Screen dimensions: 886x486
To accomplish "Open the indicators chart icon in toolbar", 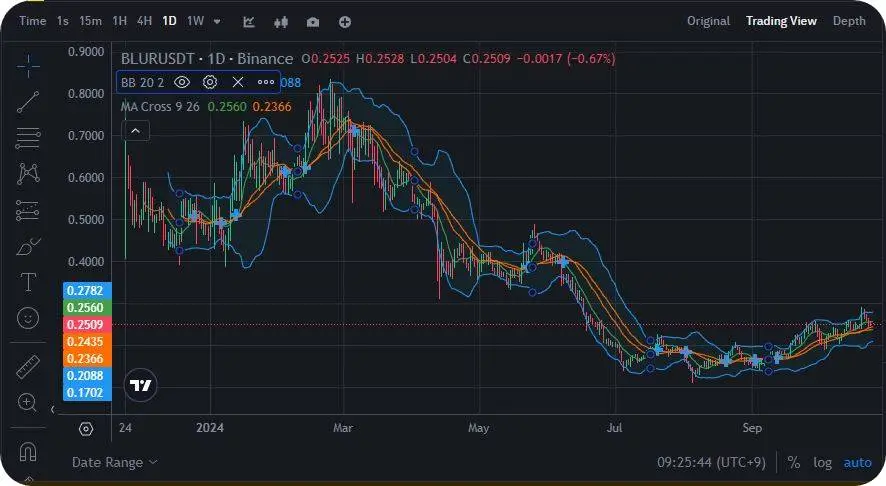I will [x=249, y=22].
